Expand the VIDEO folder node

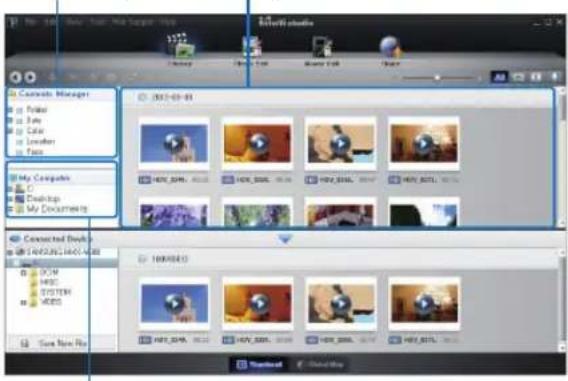tap(24, 302)
